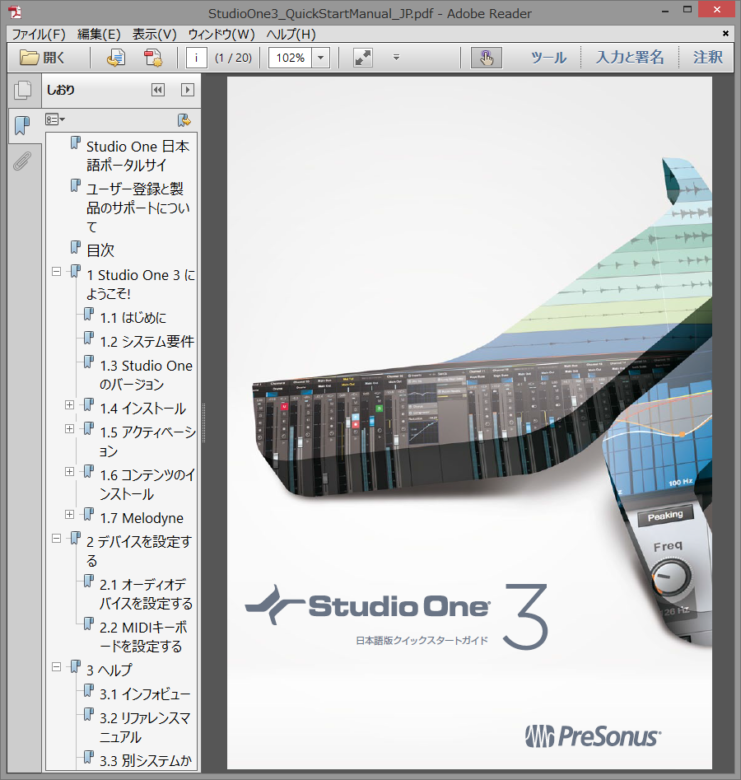741x780 pixels.
Task: Select bookmark 2.1 オーディオデバイスを設定する
Action: [146, 594]
